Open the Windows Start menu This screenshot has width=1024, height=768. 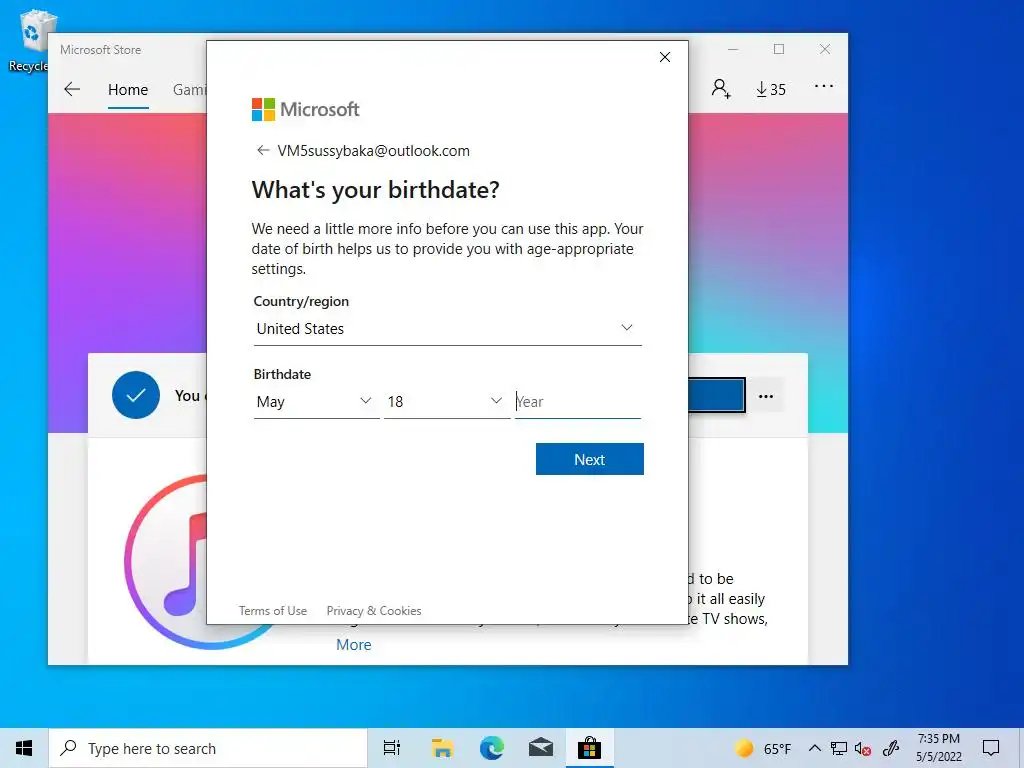(x=24, y=748)
